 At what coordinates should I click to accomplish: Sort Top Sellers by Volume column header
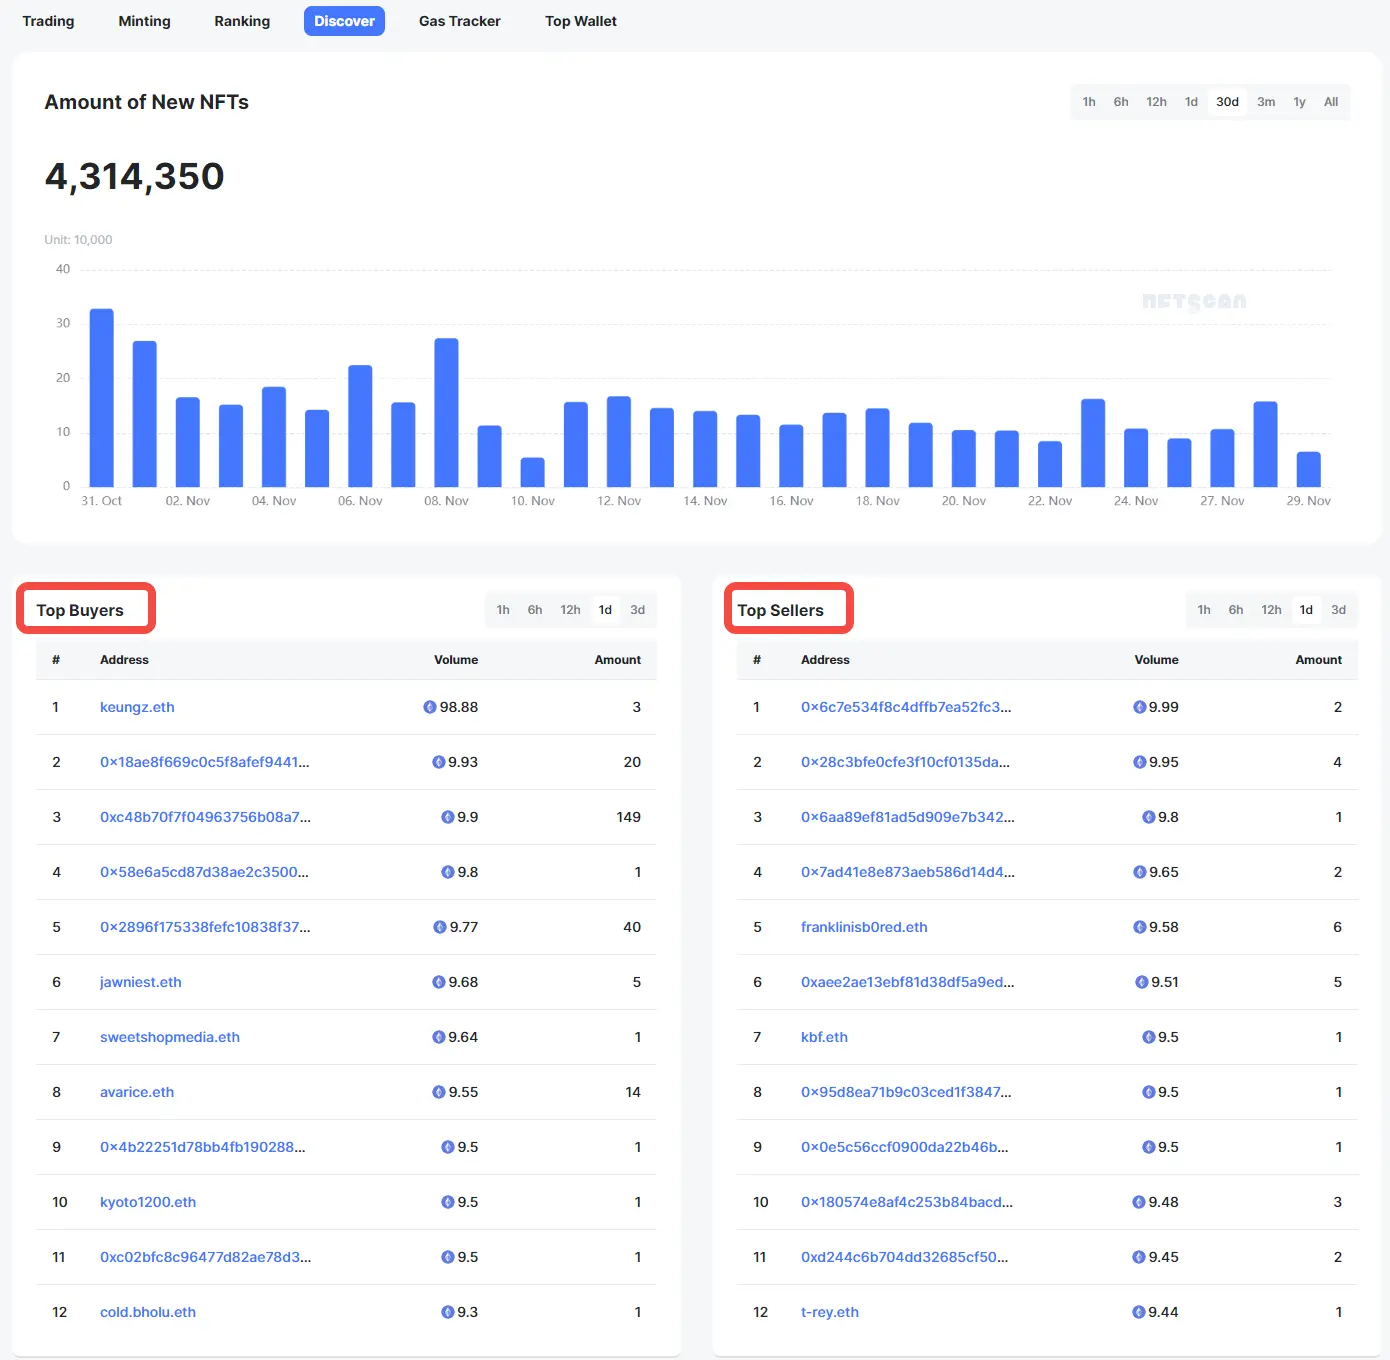point(1156,660)
